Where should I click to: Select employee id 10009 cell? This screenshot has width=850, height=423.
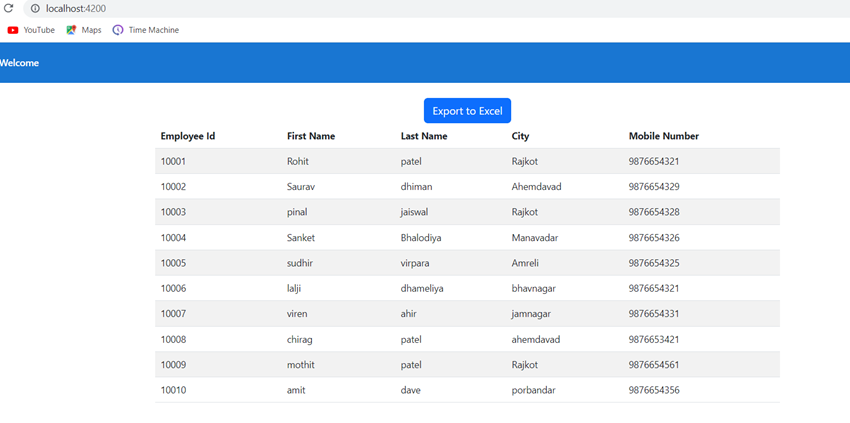(x=173, y=364)
